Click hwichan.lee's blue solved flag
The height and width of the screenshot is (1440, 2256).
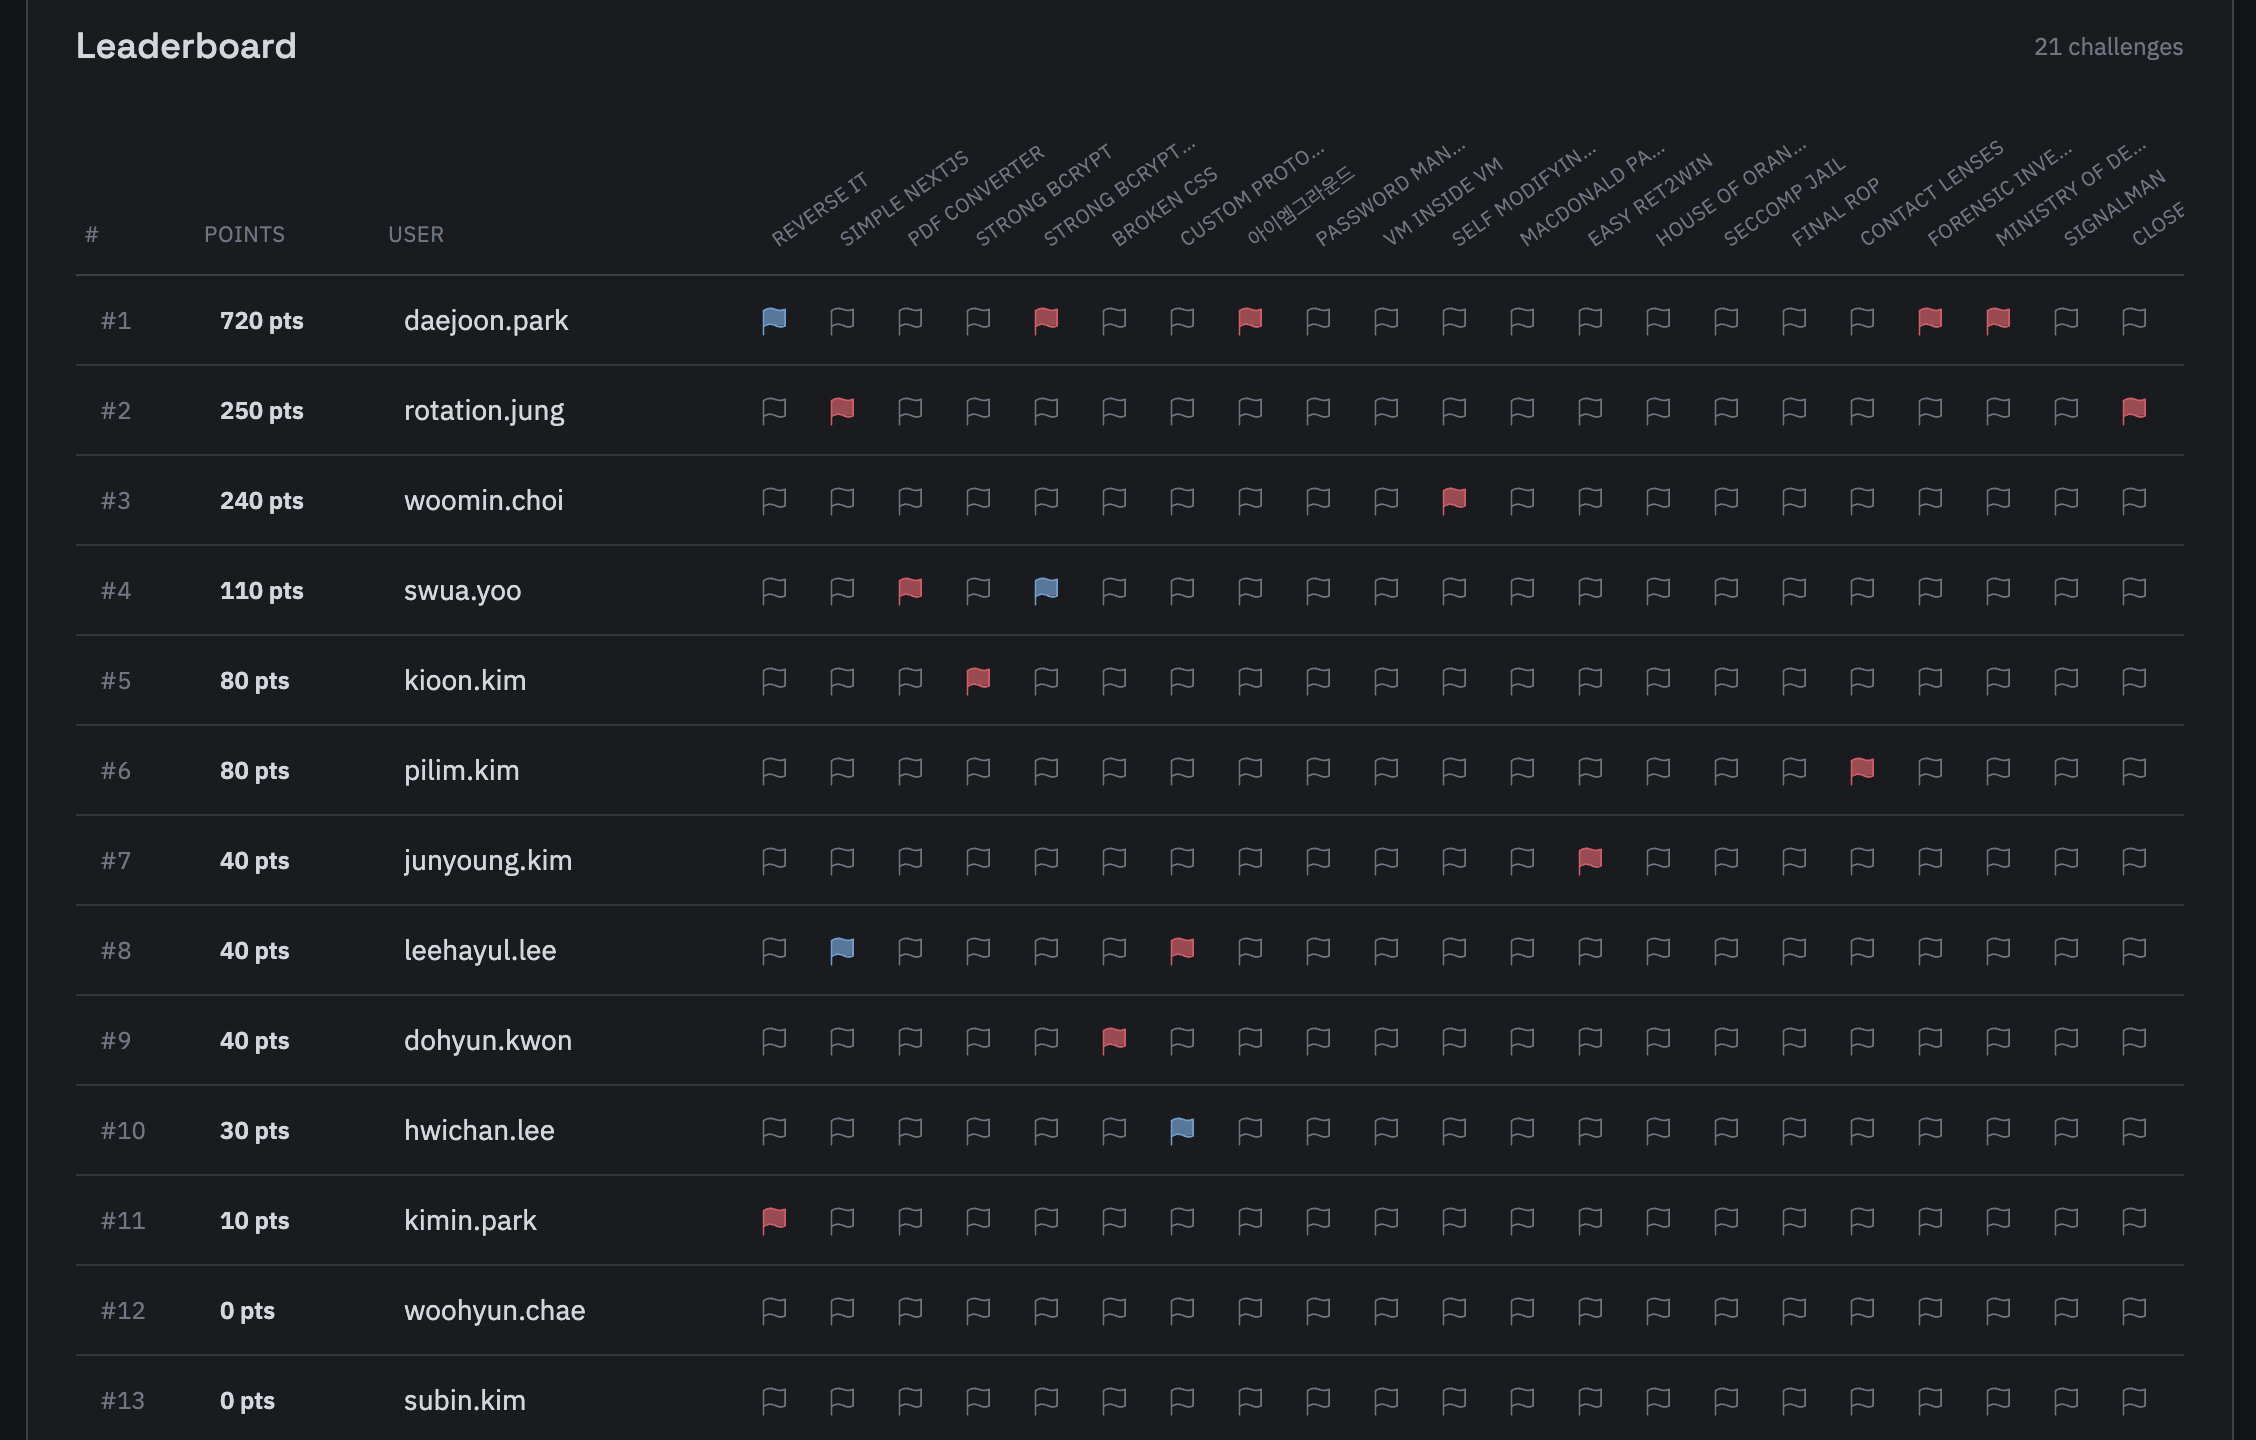[x=1183, y=1130]
